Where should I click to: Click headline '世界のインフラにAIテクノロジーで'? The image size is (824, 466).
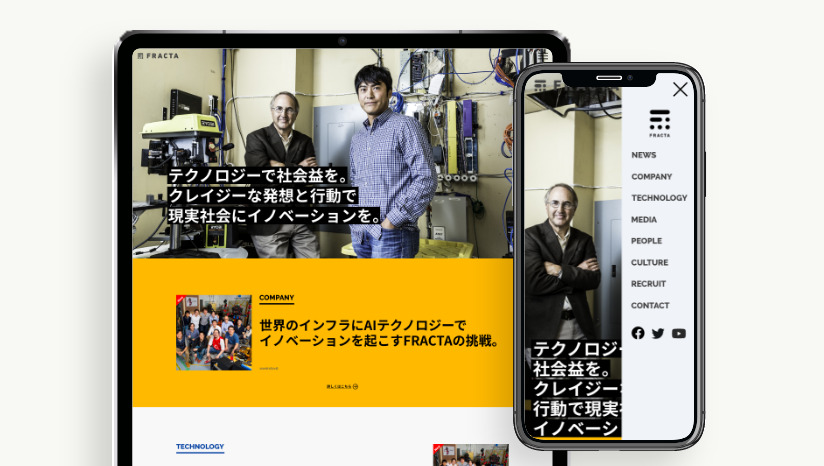pyautogui.click(x=363, y=325)
